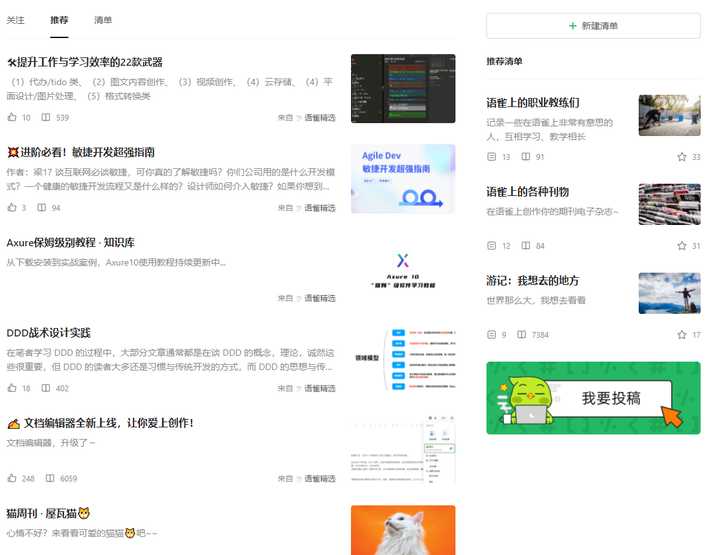Like the 提升工作与学习效率 article thumbs-up icon

12,117
